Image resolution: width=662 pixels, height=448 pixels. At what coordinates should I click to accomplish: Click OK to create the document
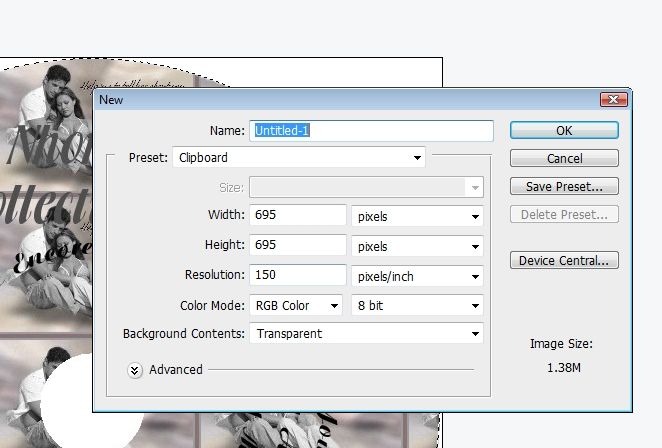tap(564, 130)
